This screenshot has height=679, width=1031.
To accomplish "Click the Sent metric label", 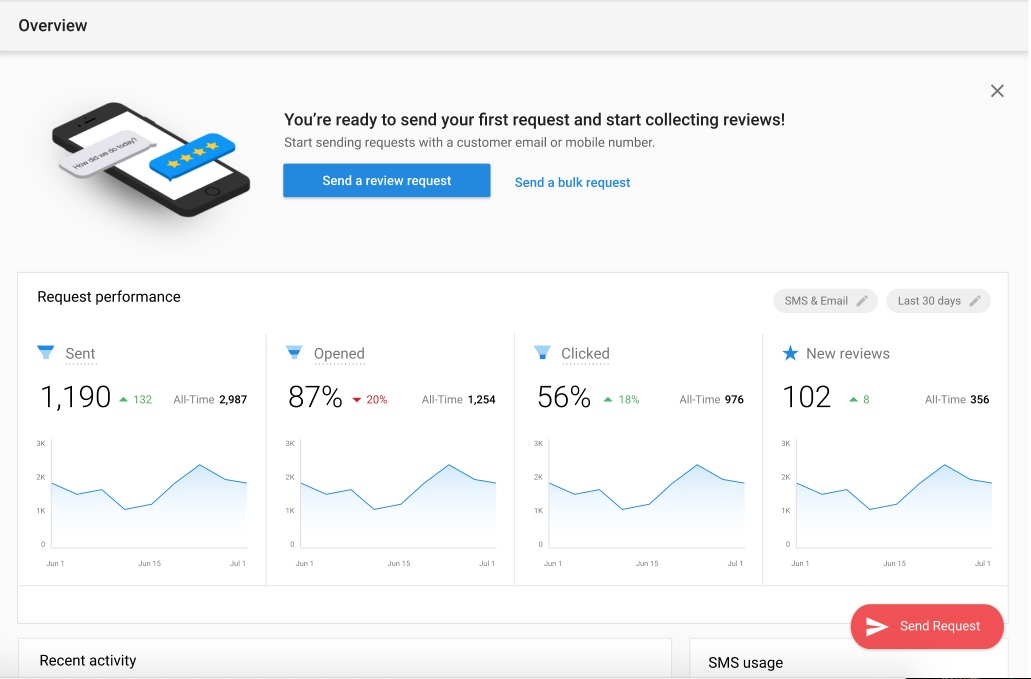I will (80, 353).
